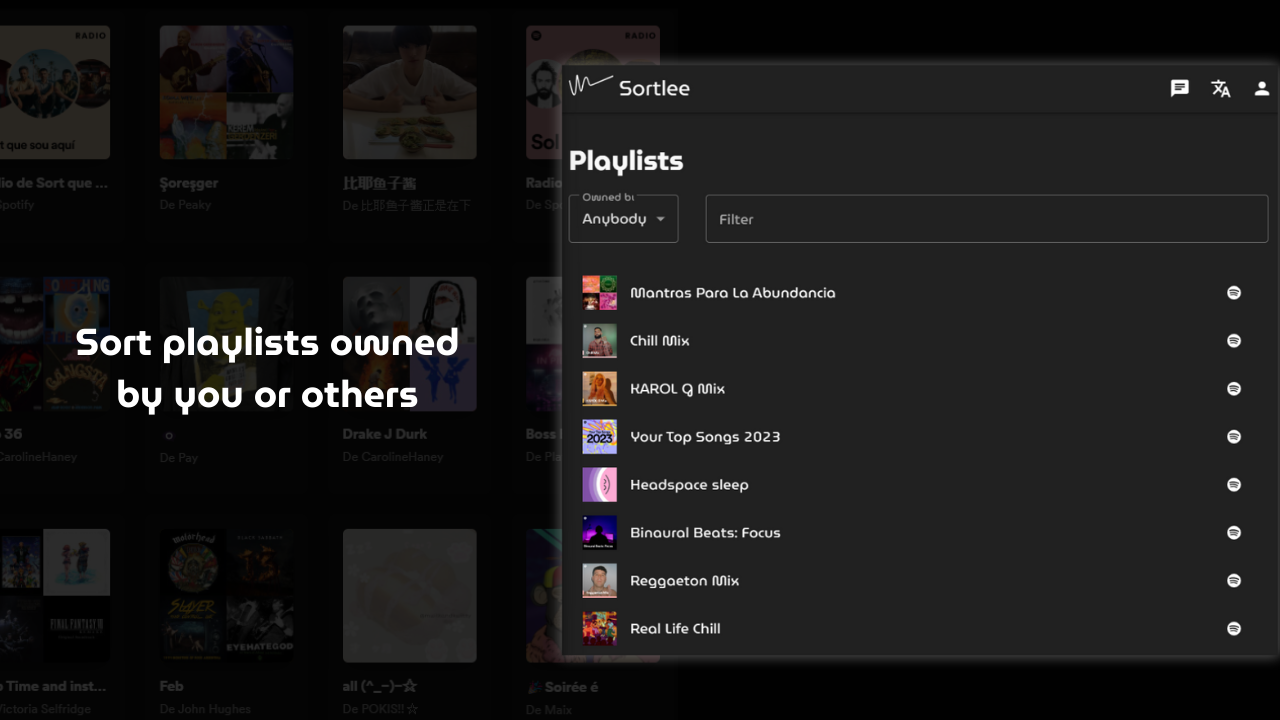Select the Reggaeton Mix cover thumbnail
This screenshot has width=1280, height=720.
click(600, 581)
